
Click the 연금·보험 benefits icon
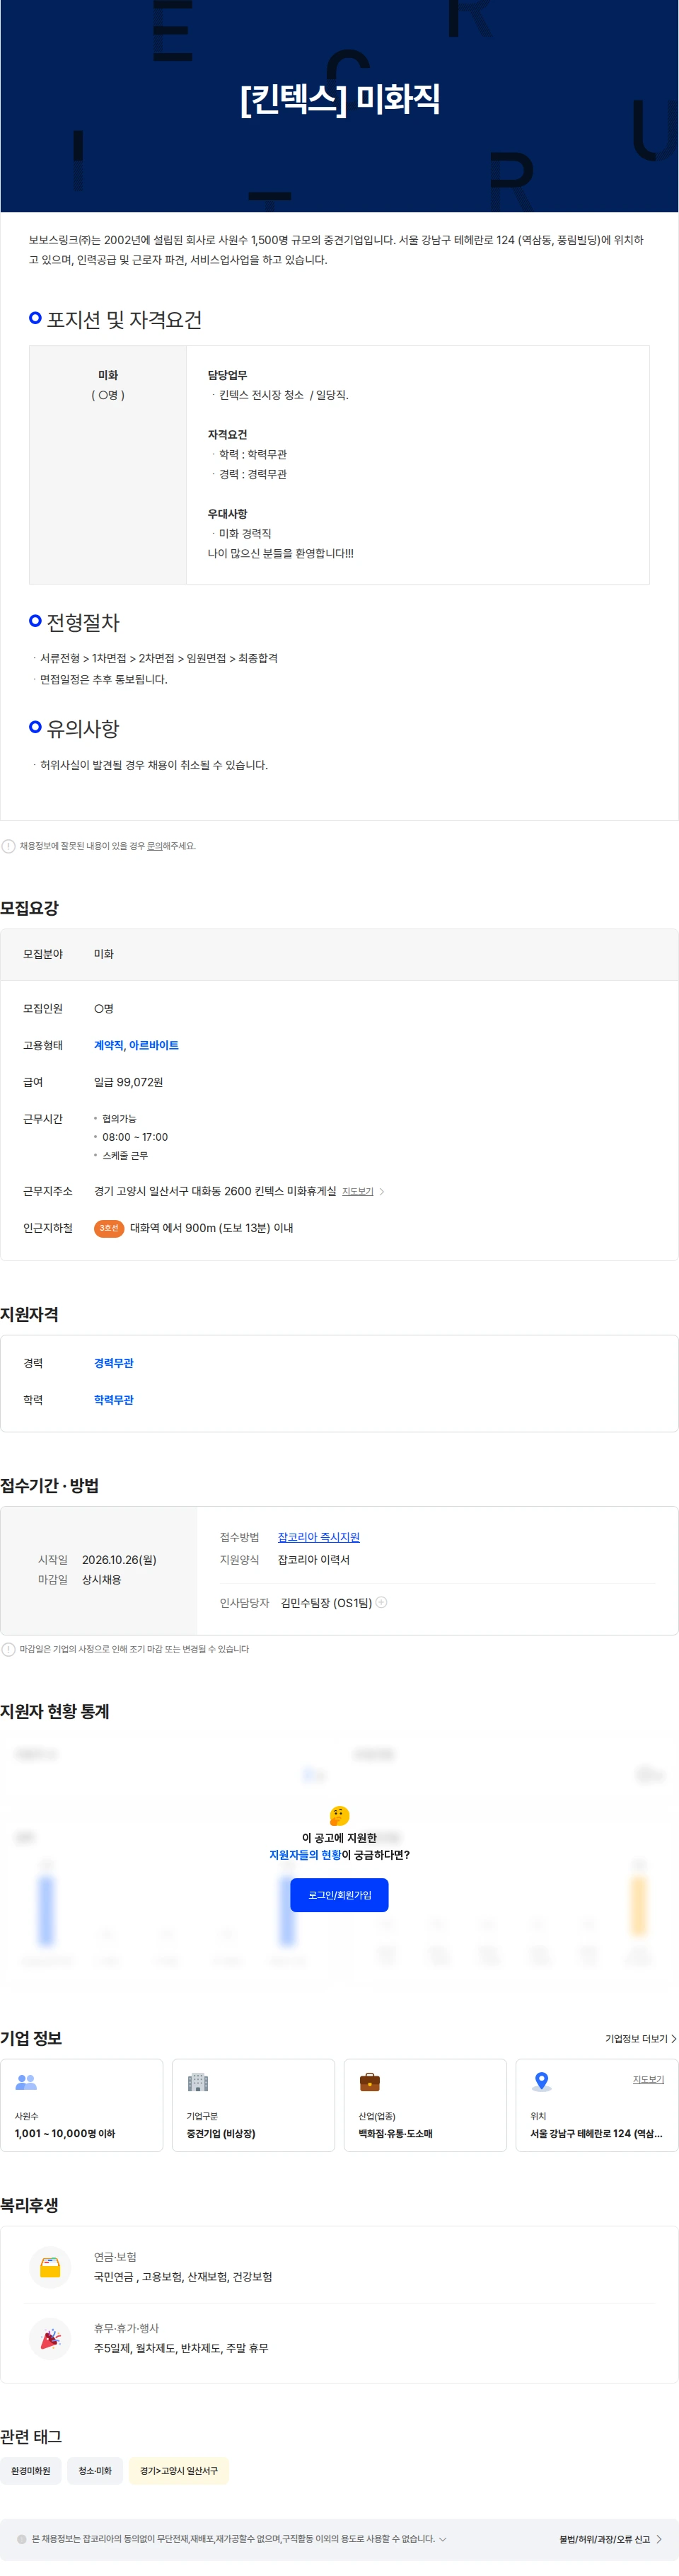click(50, 2267)
